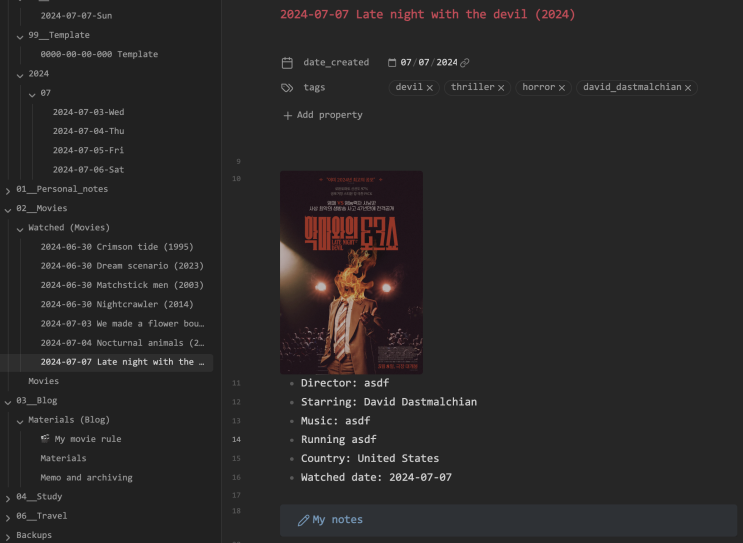Open the Materials note in Blog
This screenshot has height=543, width=743.
pyautogui.click(x=63, y=458)
